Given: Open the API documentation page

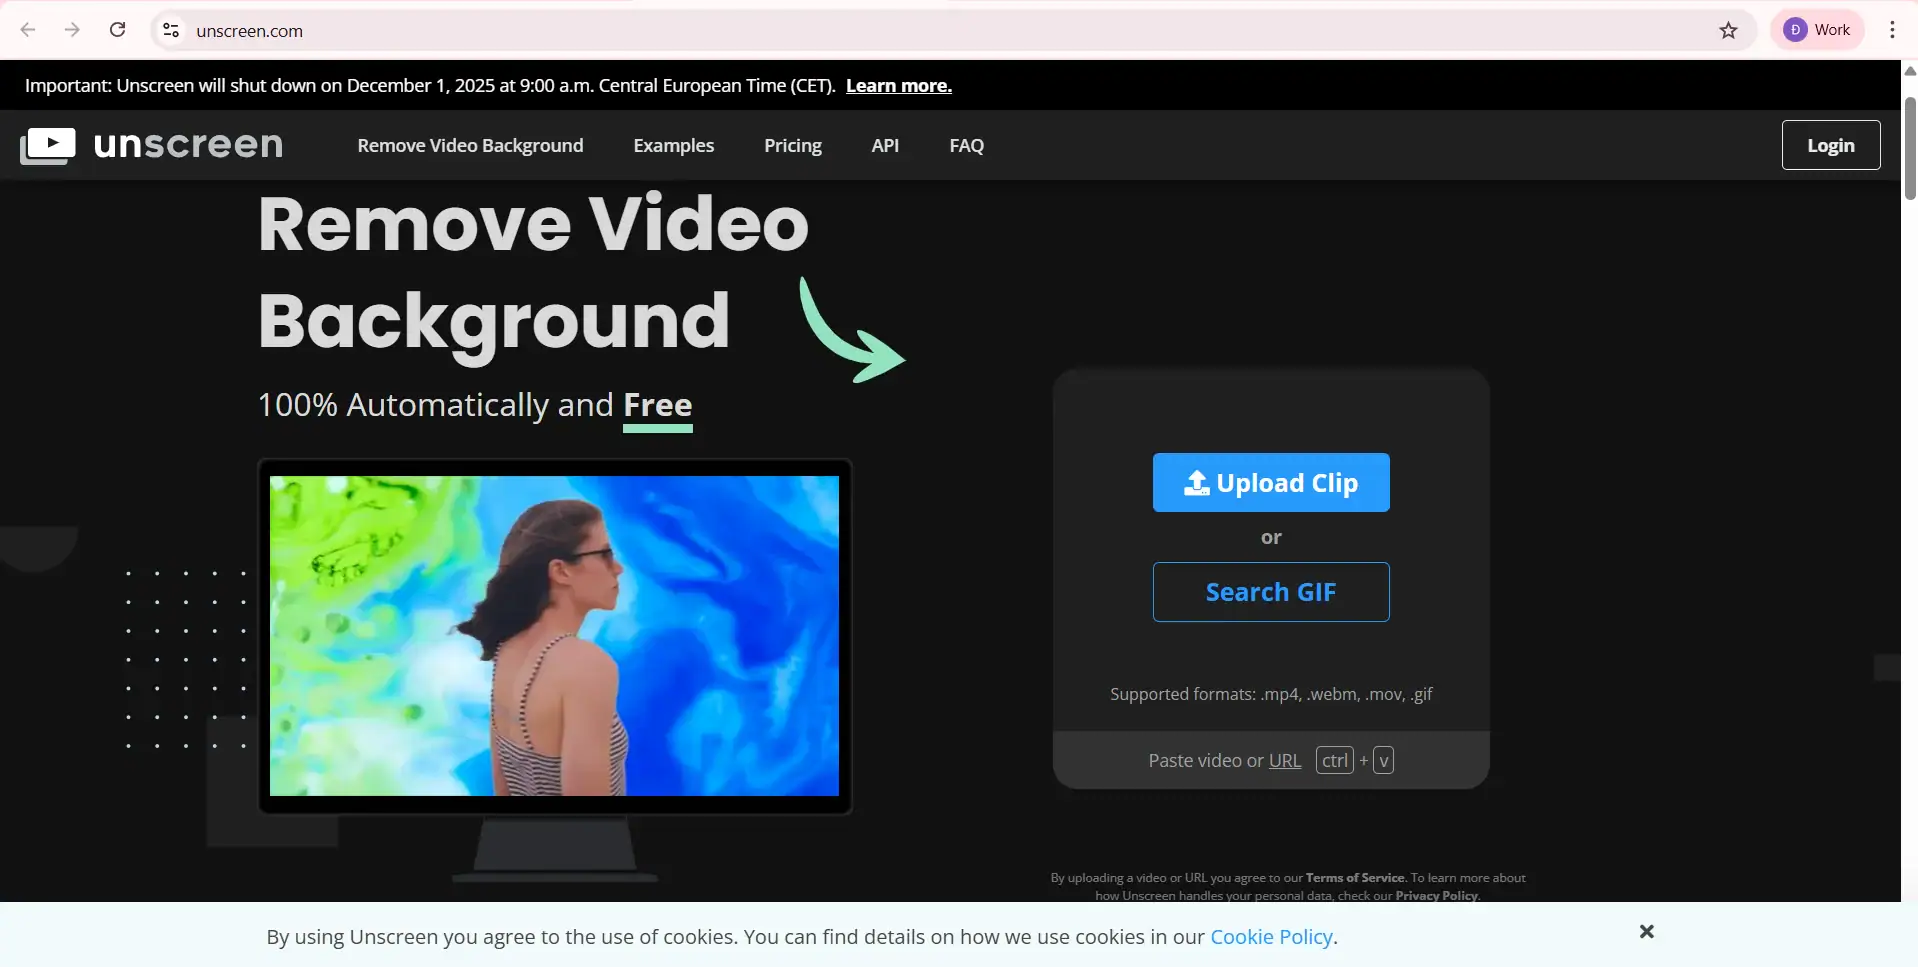Looking at the screenshot, I should click(x=884, y=145).
